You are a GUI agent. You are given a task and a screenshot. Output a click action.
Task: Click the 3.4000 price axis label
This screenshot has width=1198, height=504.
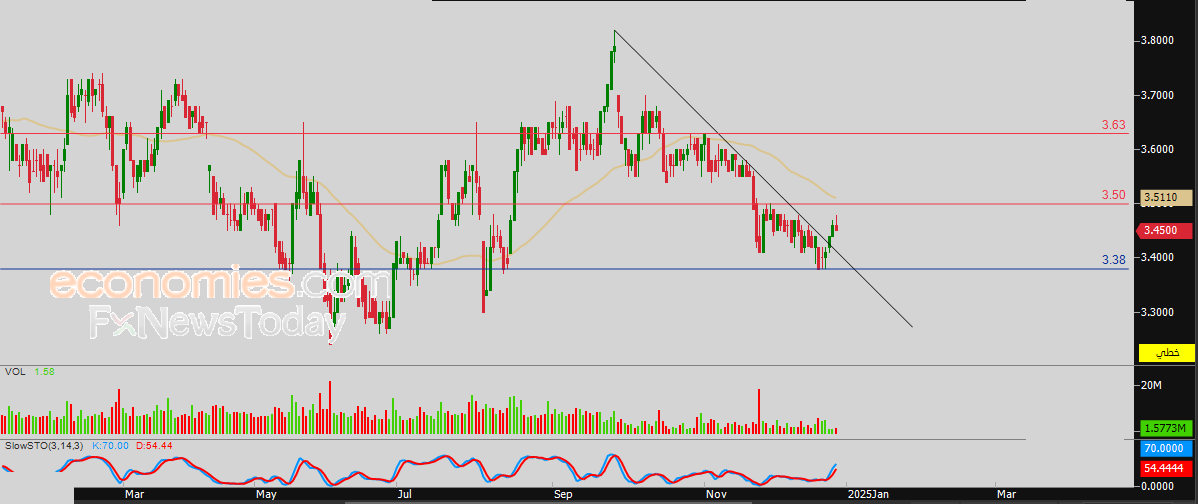(x=1157, y=257)
